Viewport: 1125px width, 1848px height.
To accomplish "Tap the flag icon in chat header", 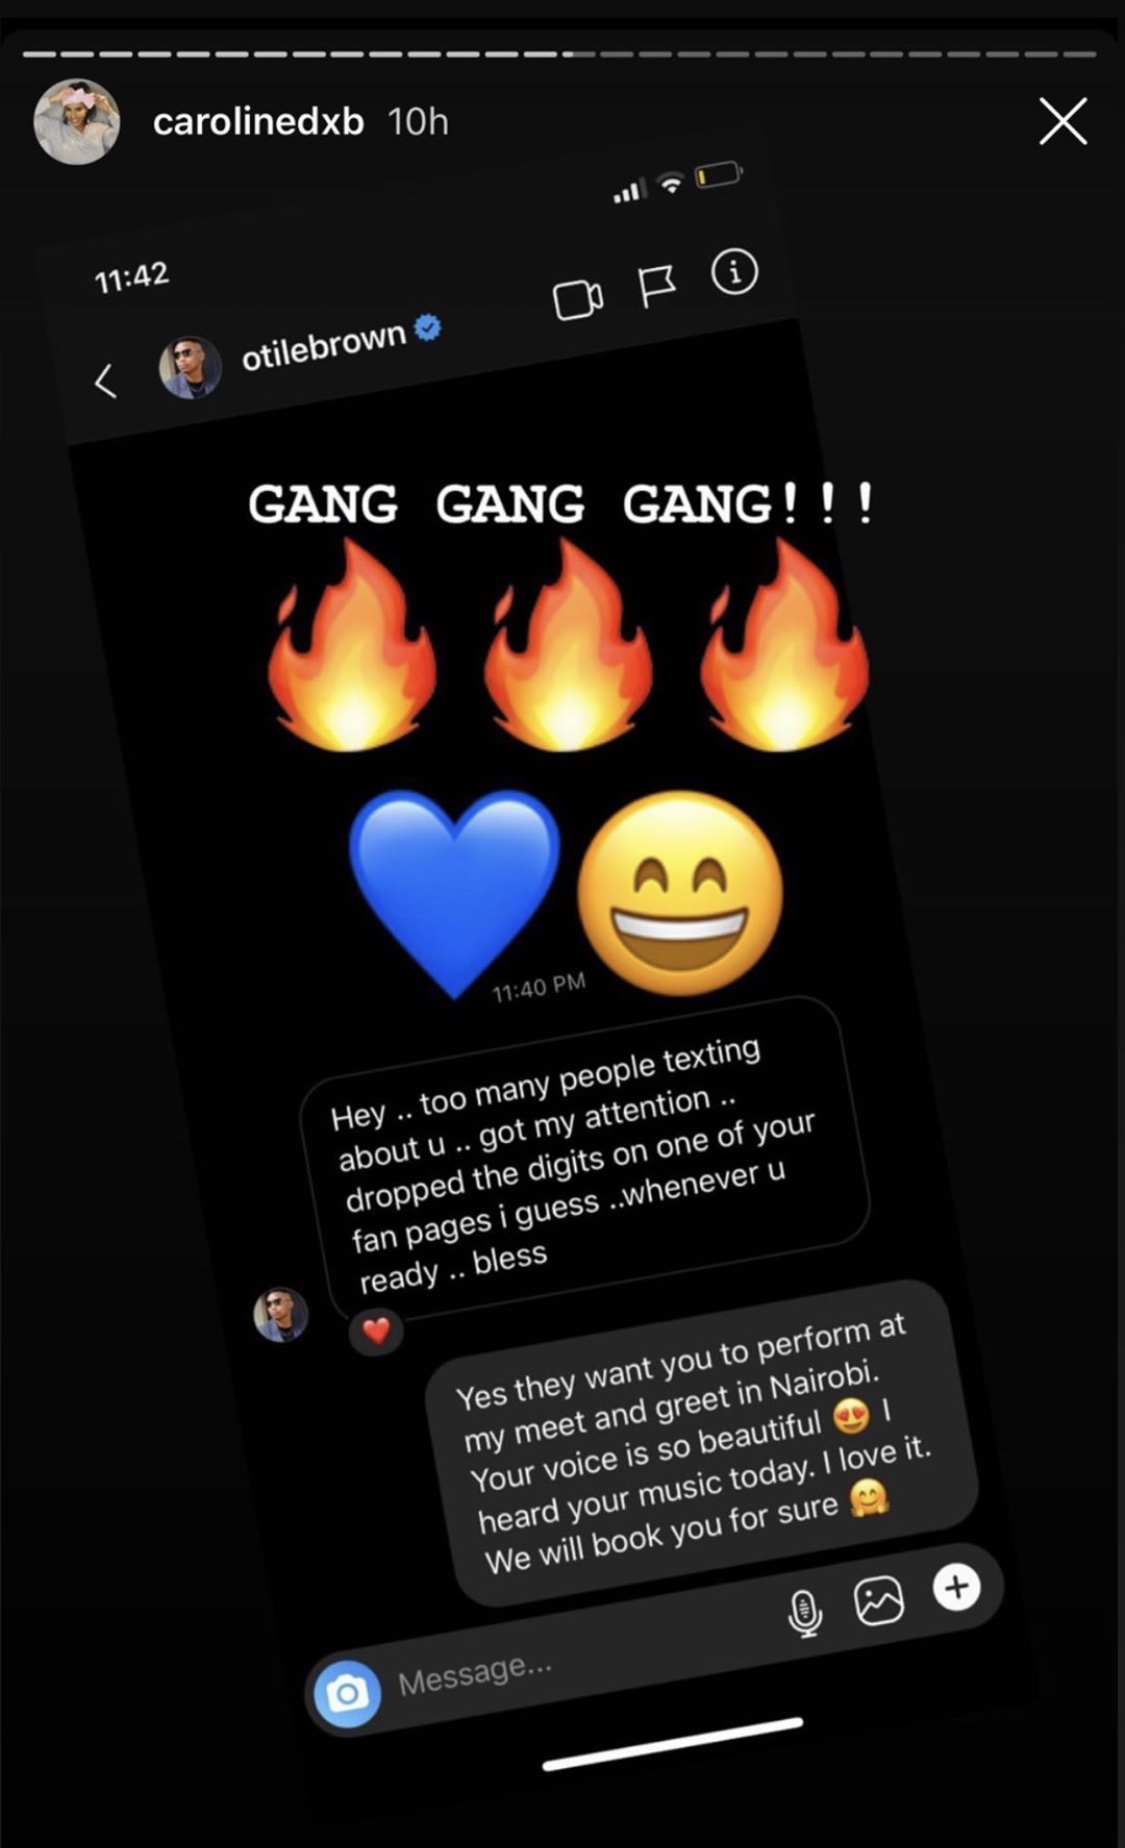I will pos(656,286).
